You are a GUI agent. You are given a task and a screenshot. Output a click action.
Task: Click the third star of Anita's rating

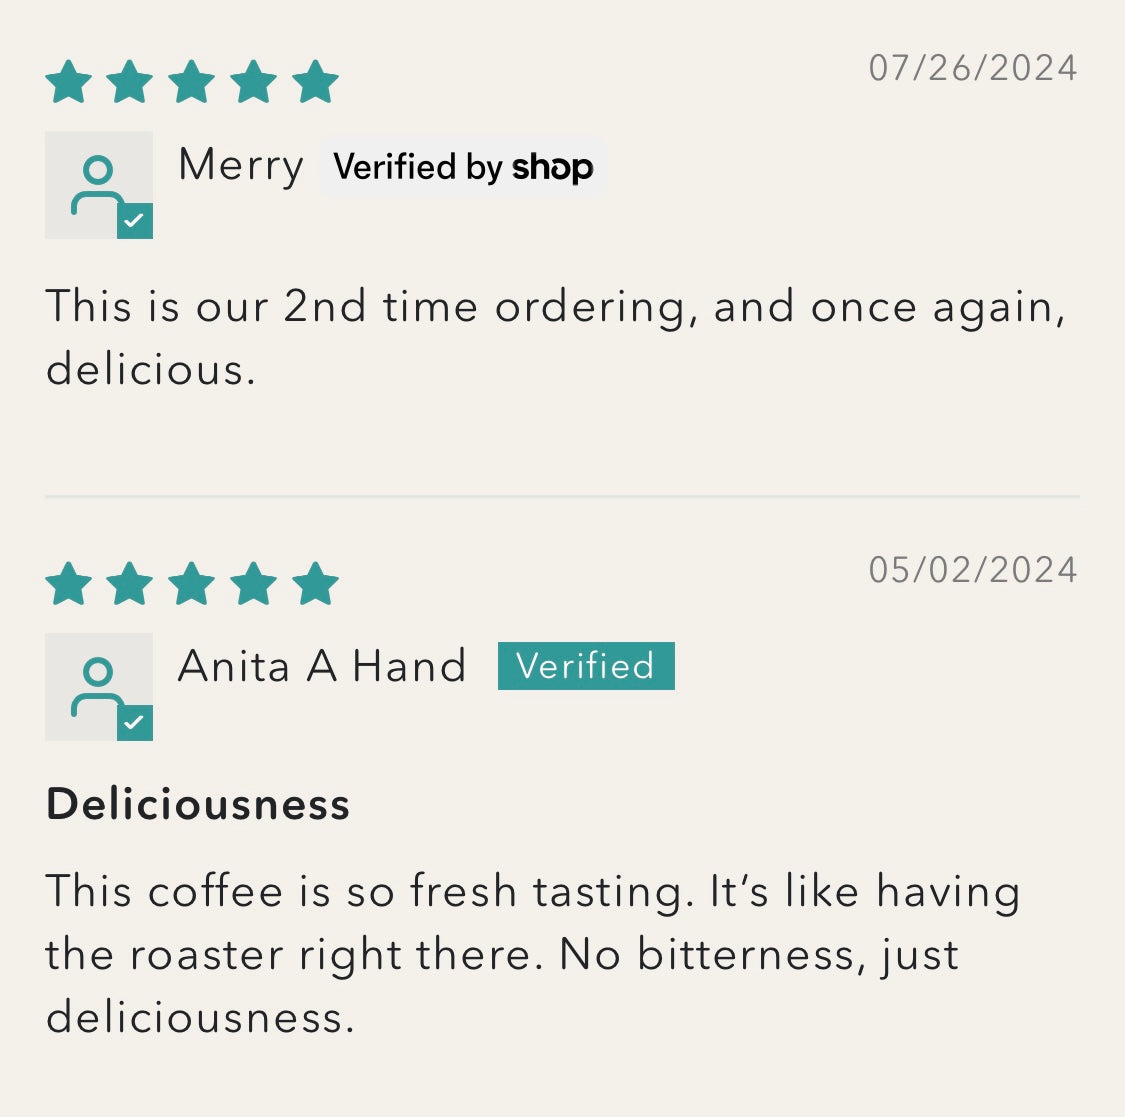[192, 584]
